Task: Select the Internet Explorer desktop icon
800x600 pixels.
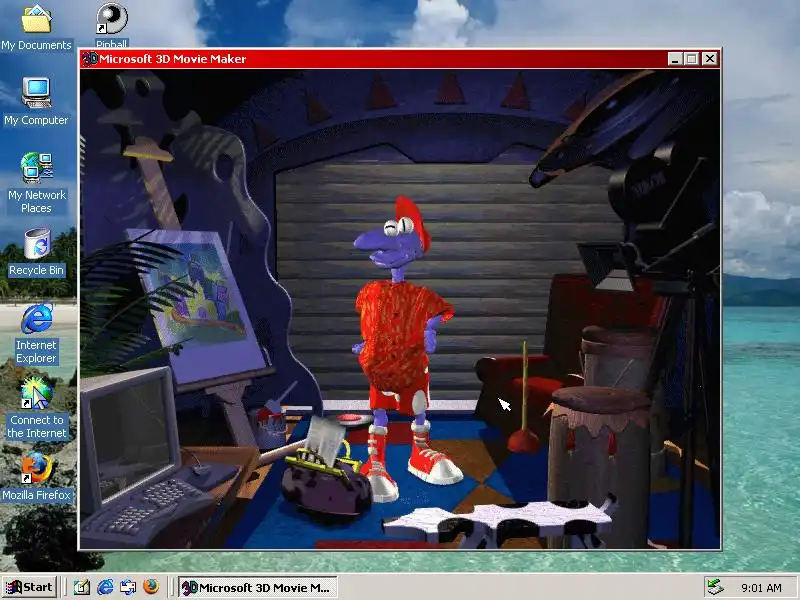Action: (36, 334)
